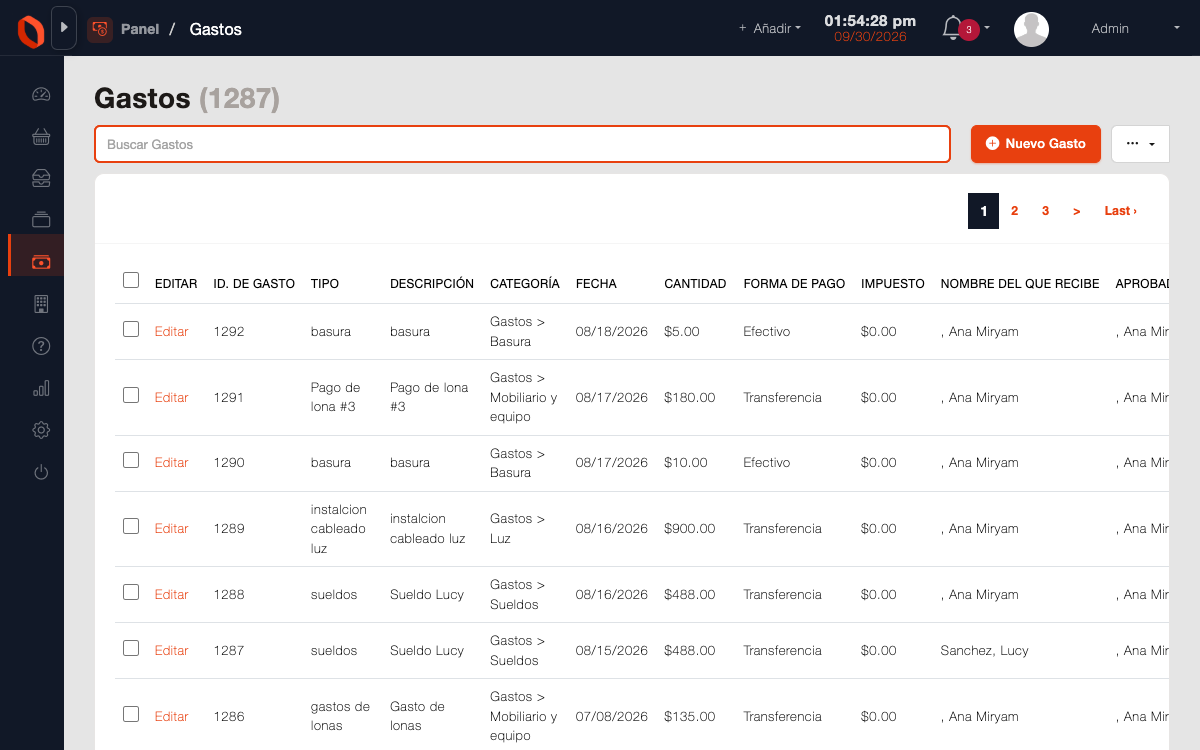Select the active expenses money icon in sidebar

point(41,262)
